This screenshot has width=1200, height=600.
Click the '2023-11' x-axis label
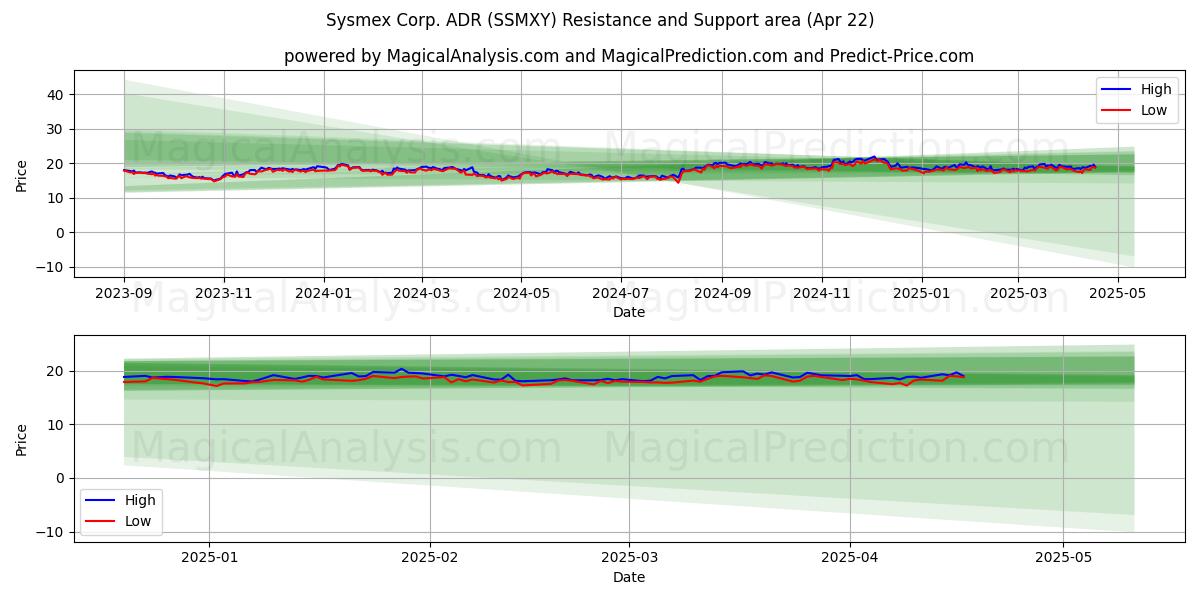click(x=223, y=295)
